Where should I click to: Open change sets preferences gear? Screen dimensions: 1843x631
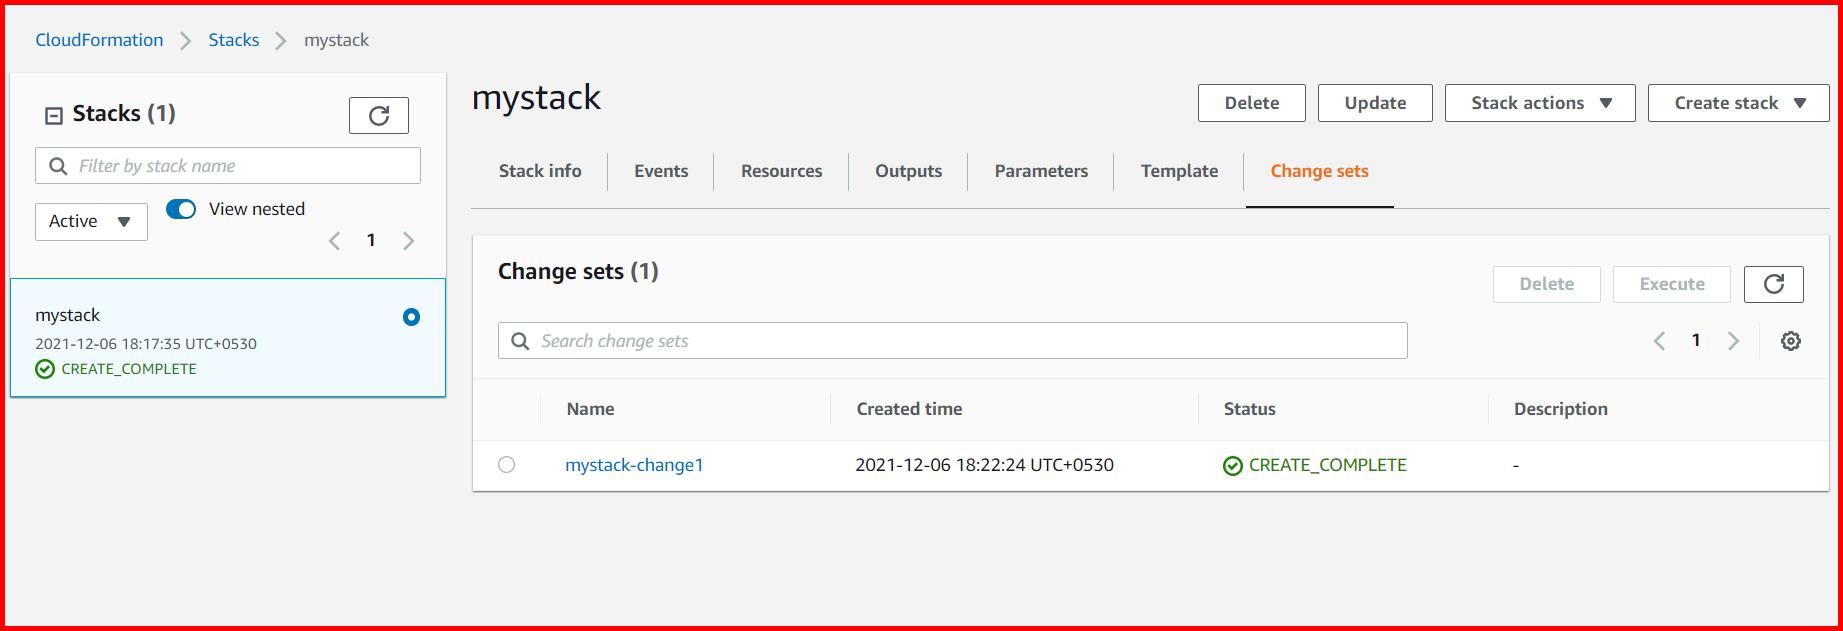1790,341
